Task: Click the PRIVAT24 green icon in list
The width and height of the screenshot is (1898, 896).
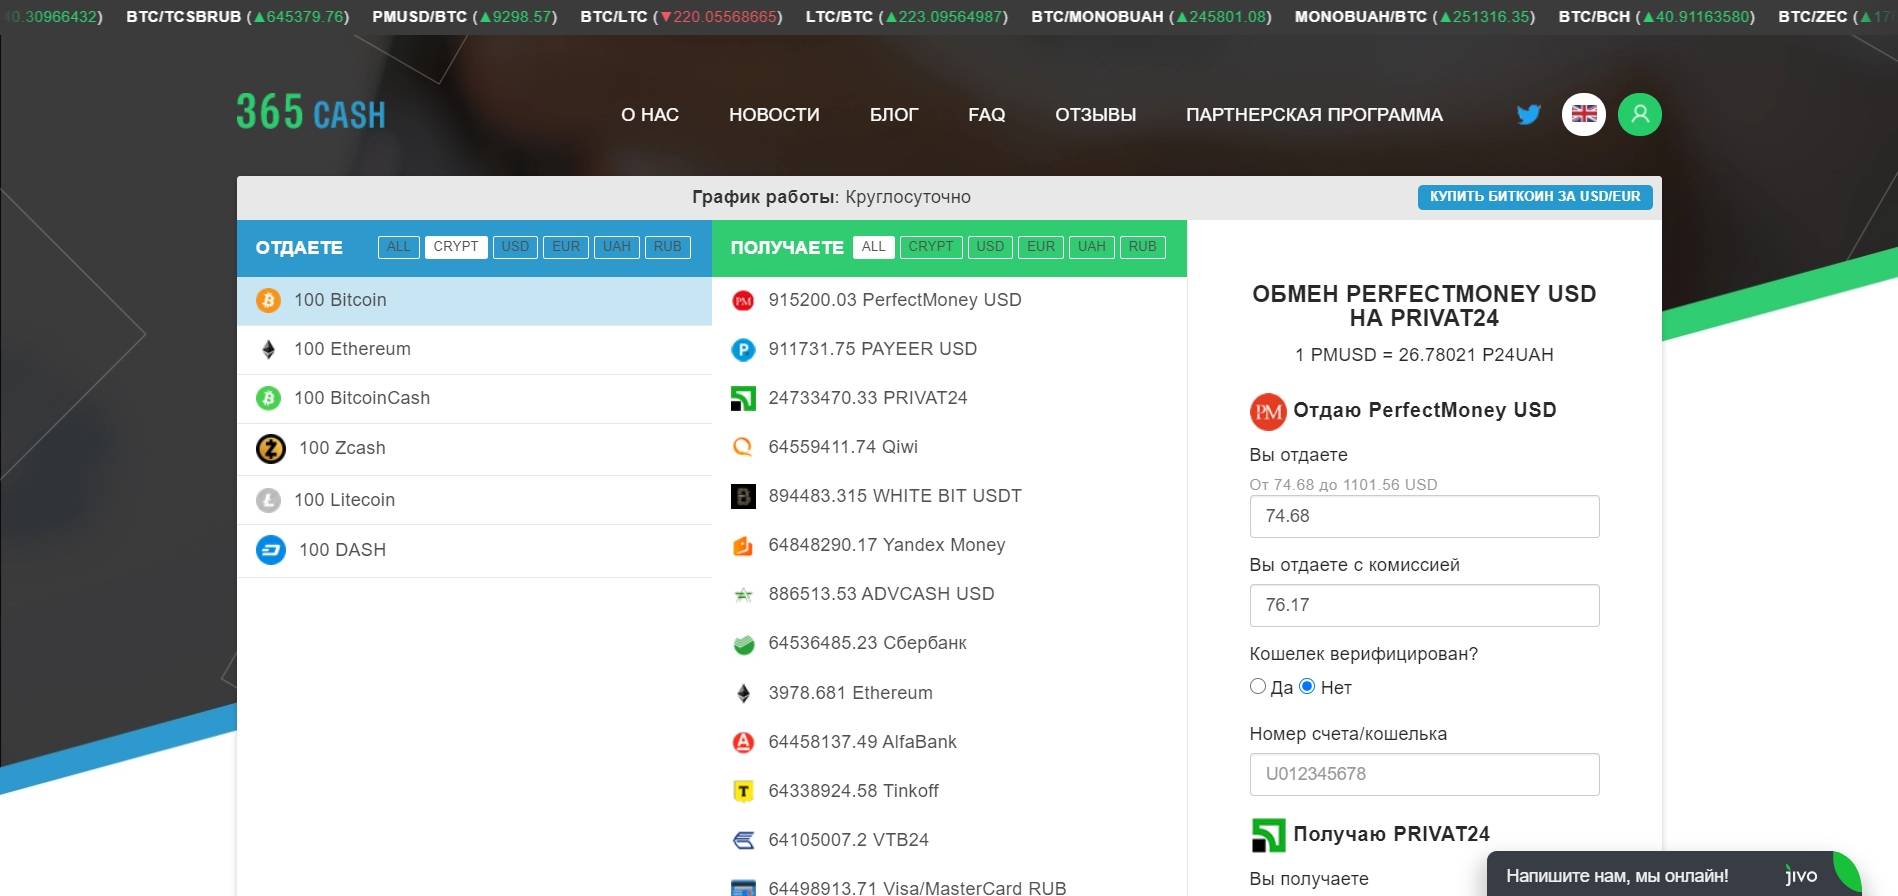Action: 743,398
